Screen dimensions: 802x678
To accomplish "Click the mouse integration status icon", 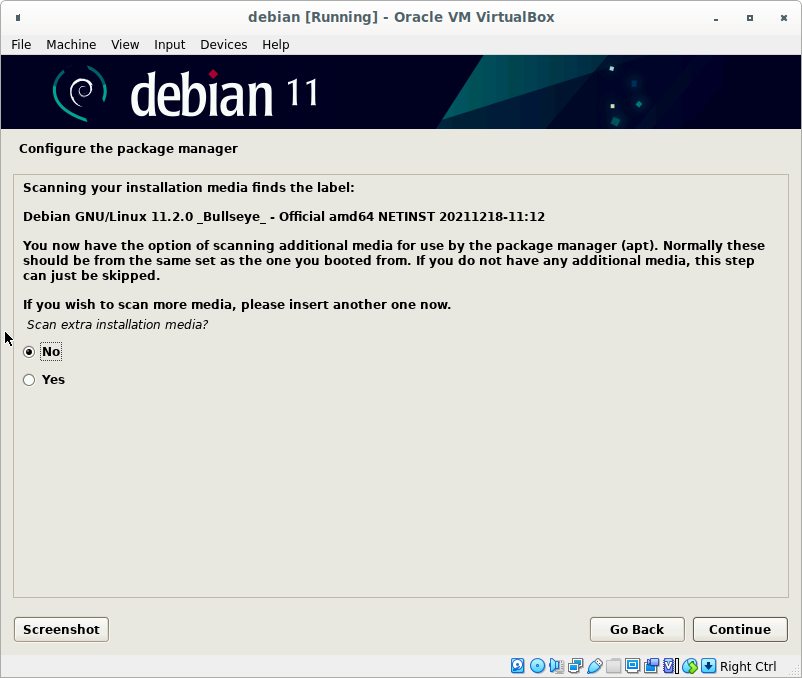I will pyautogui.click(x=689, y=666).
